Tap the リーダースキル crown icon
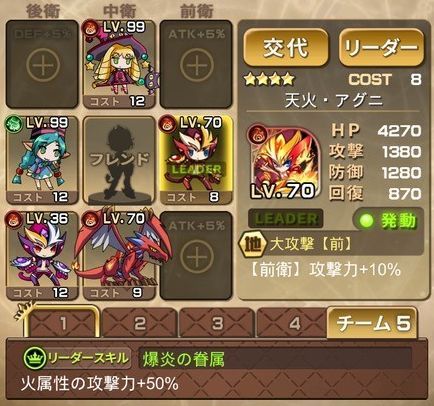Screen dimensions: 434x406 coord(34,358)
